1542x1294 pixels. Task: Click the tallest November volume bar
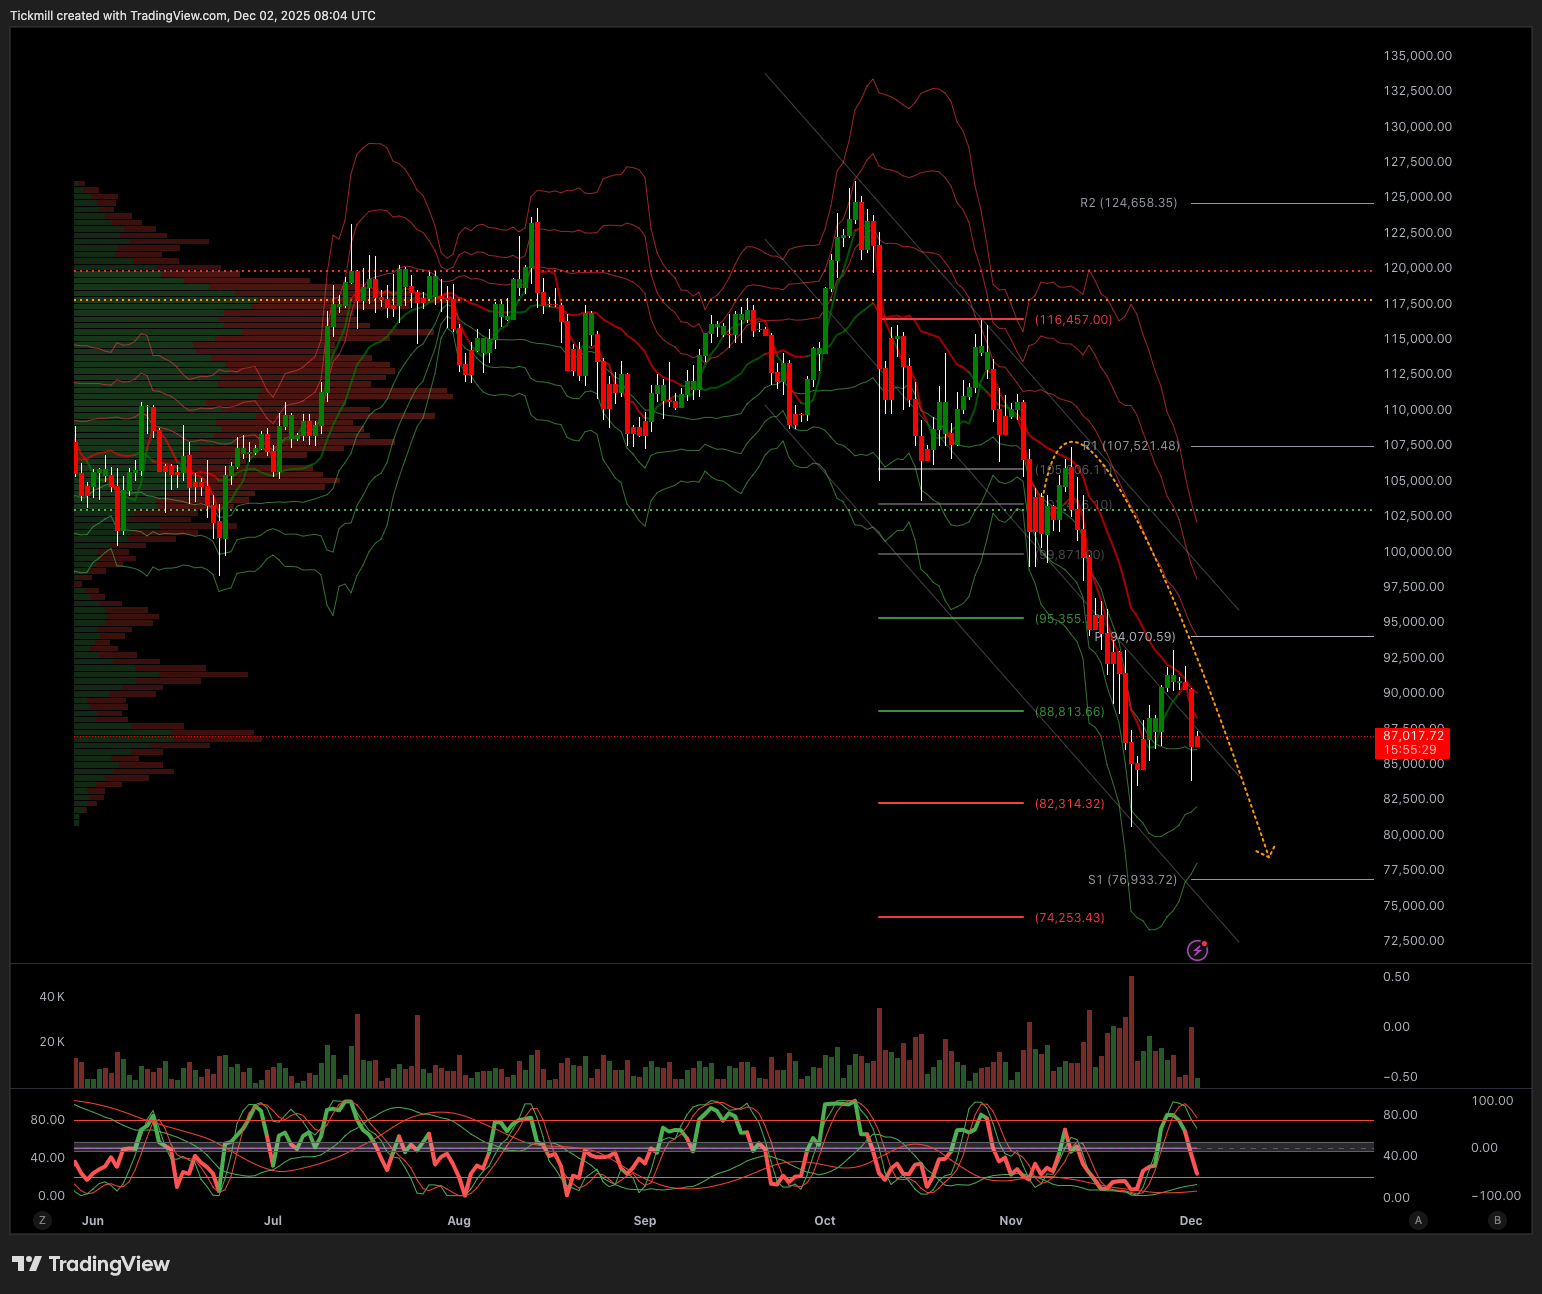[x=1132, y=1030]
